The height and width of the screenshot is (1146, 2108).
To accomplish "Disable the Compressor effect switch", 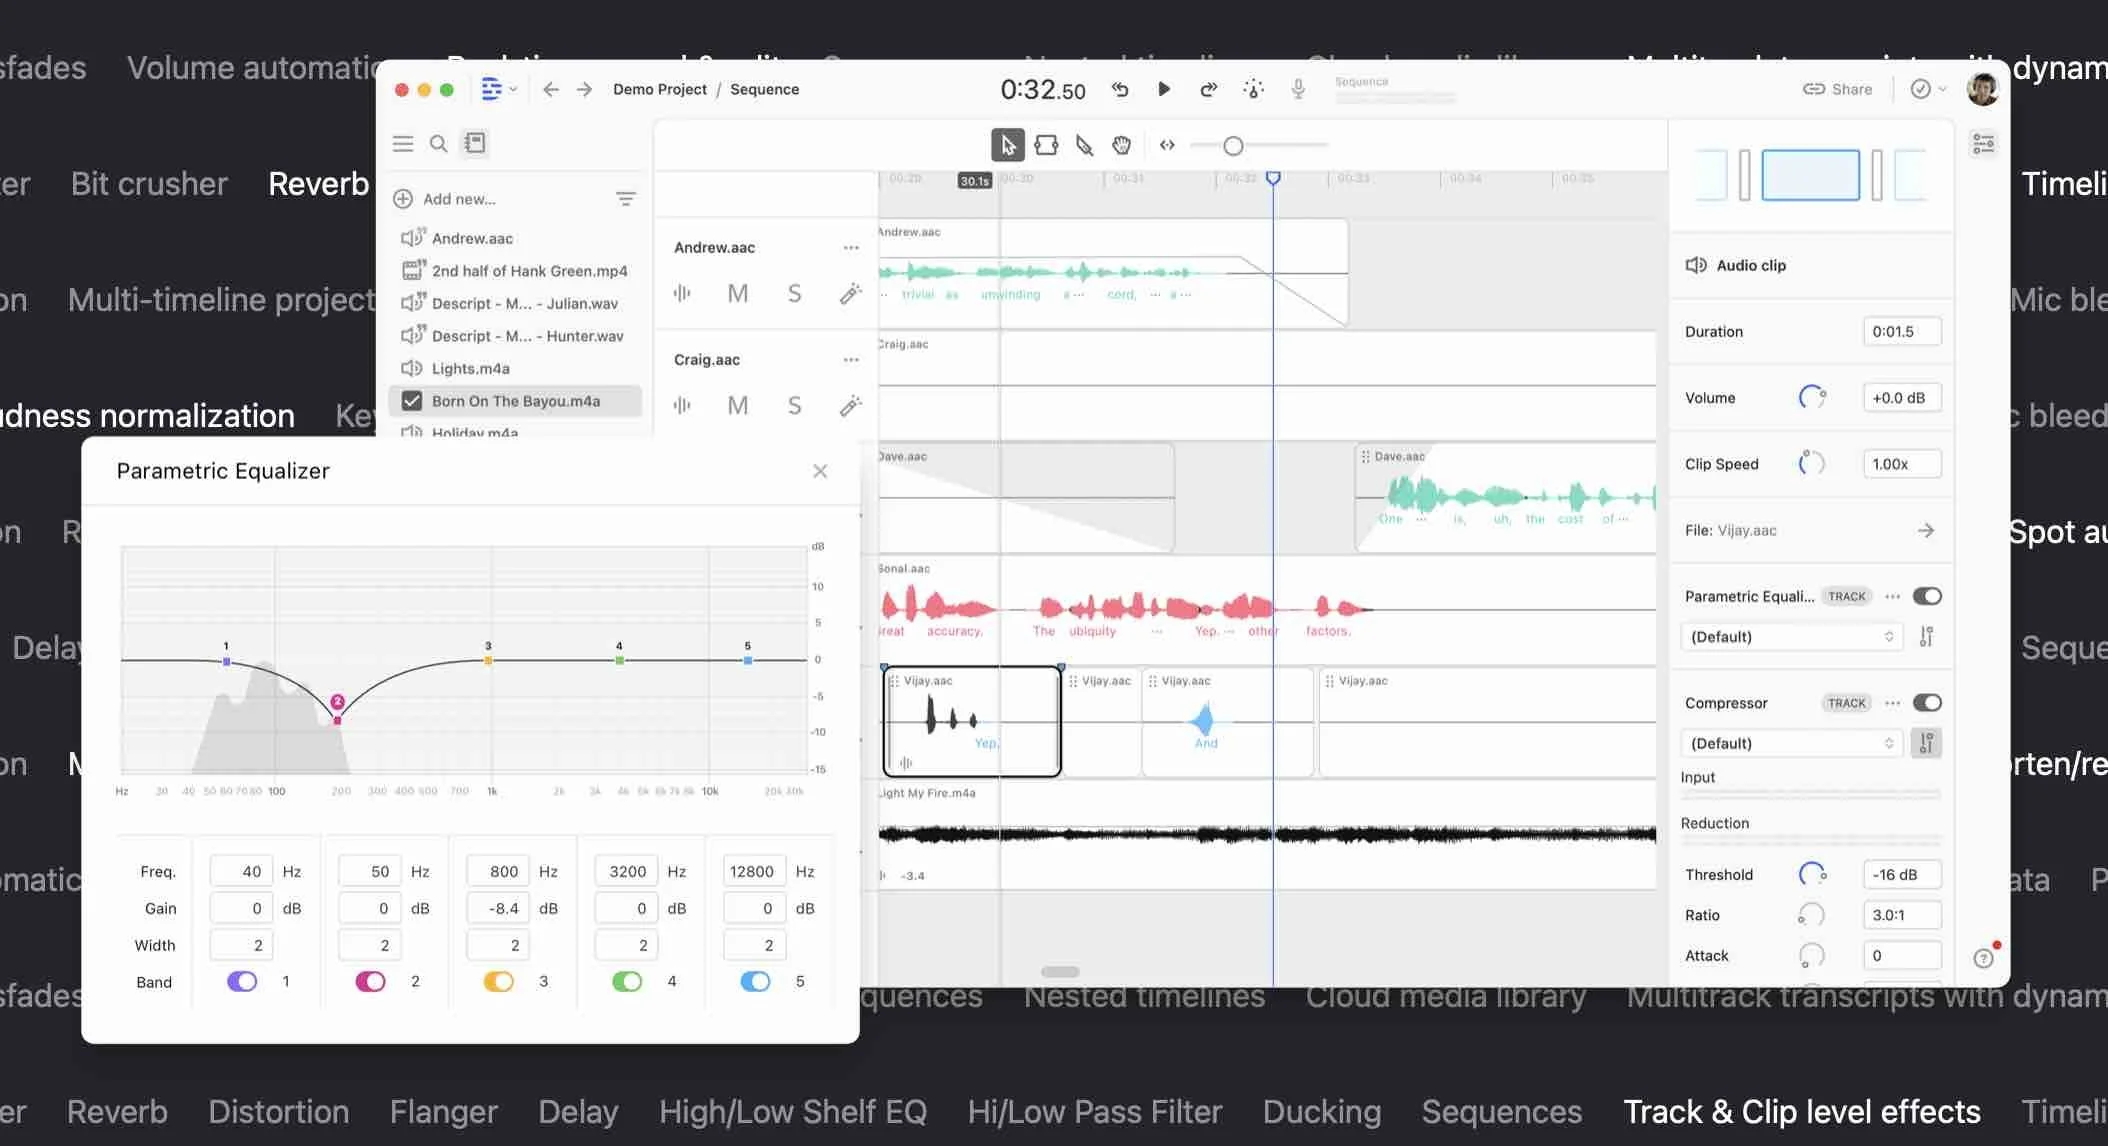I will 1927,703.
